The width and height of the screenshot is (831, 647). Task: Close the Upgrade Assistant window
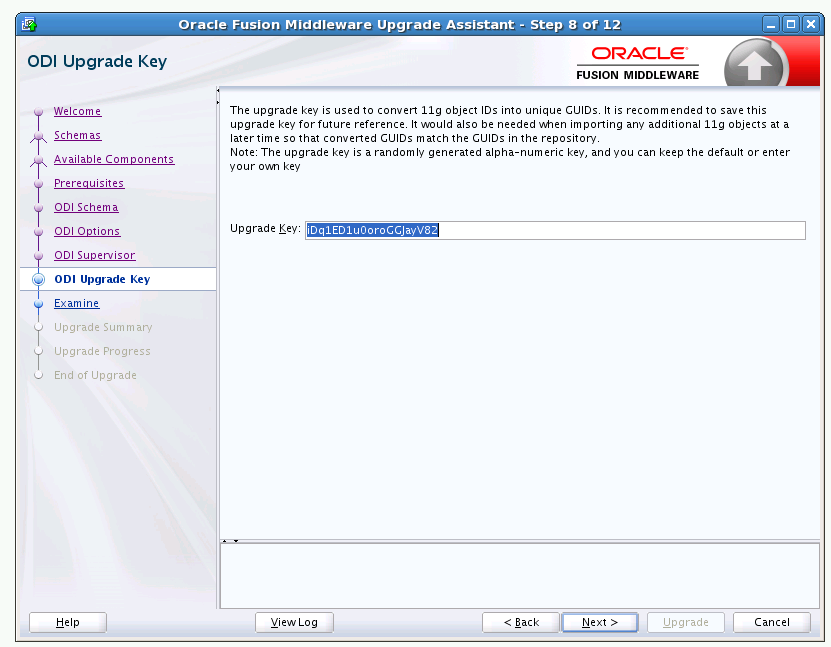click(811, 24)
